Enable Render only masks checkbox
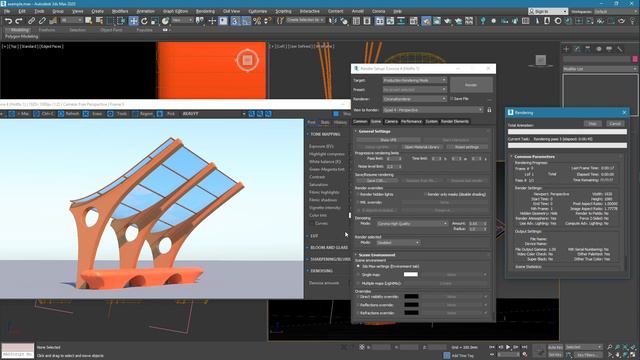The width and height of the screenshot is (640, 360). [x=425, y=194]
